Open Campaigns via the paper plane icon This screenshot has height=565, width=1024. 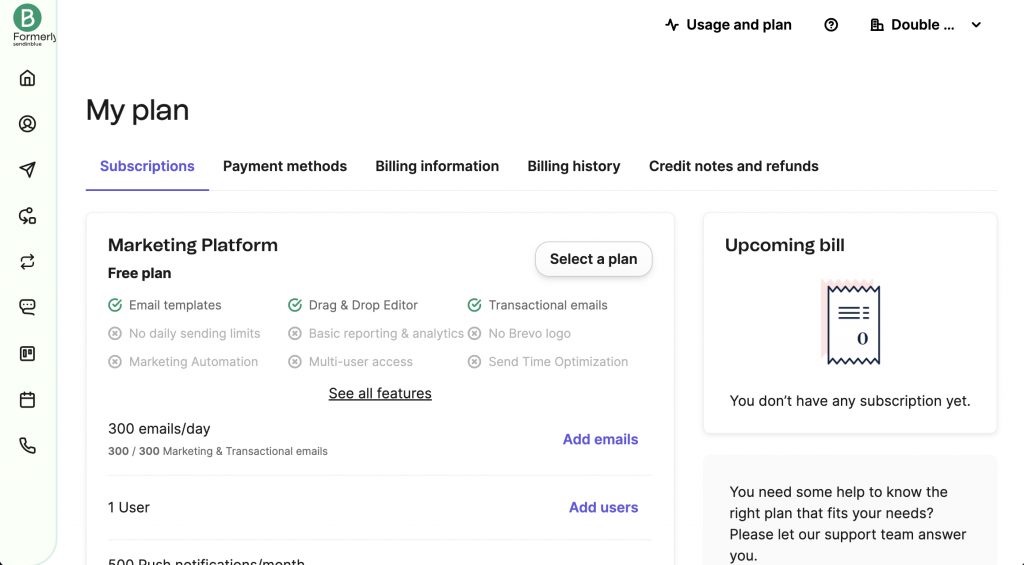point(28,170)
